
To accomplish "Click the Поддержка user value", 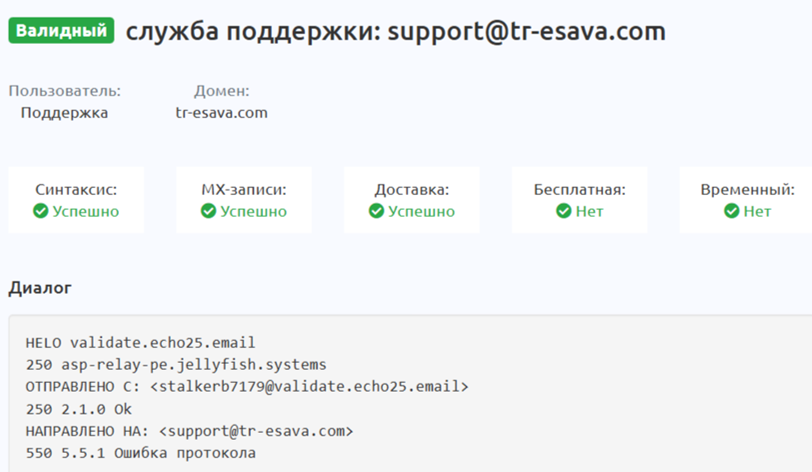I will pyautogui.click(x=64, y=113).
